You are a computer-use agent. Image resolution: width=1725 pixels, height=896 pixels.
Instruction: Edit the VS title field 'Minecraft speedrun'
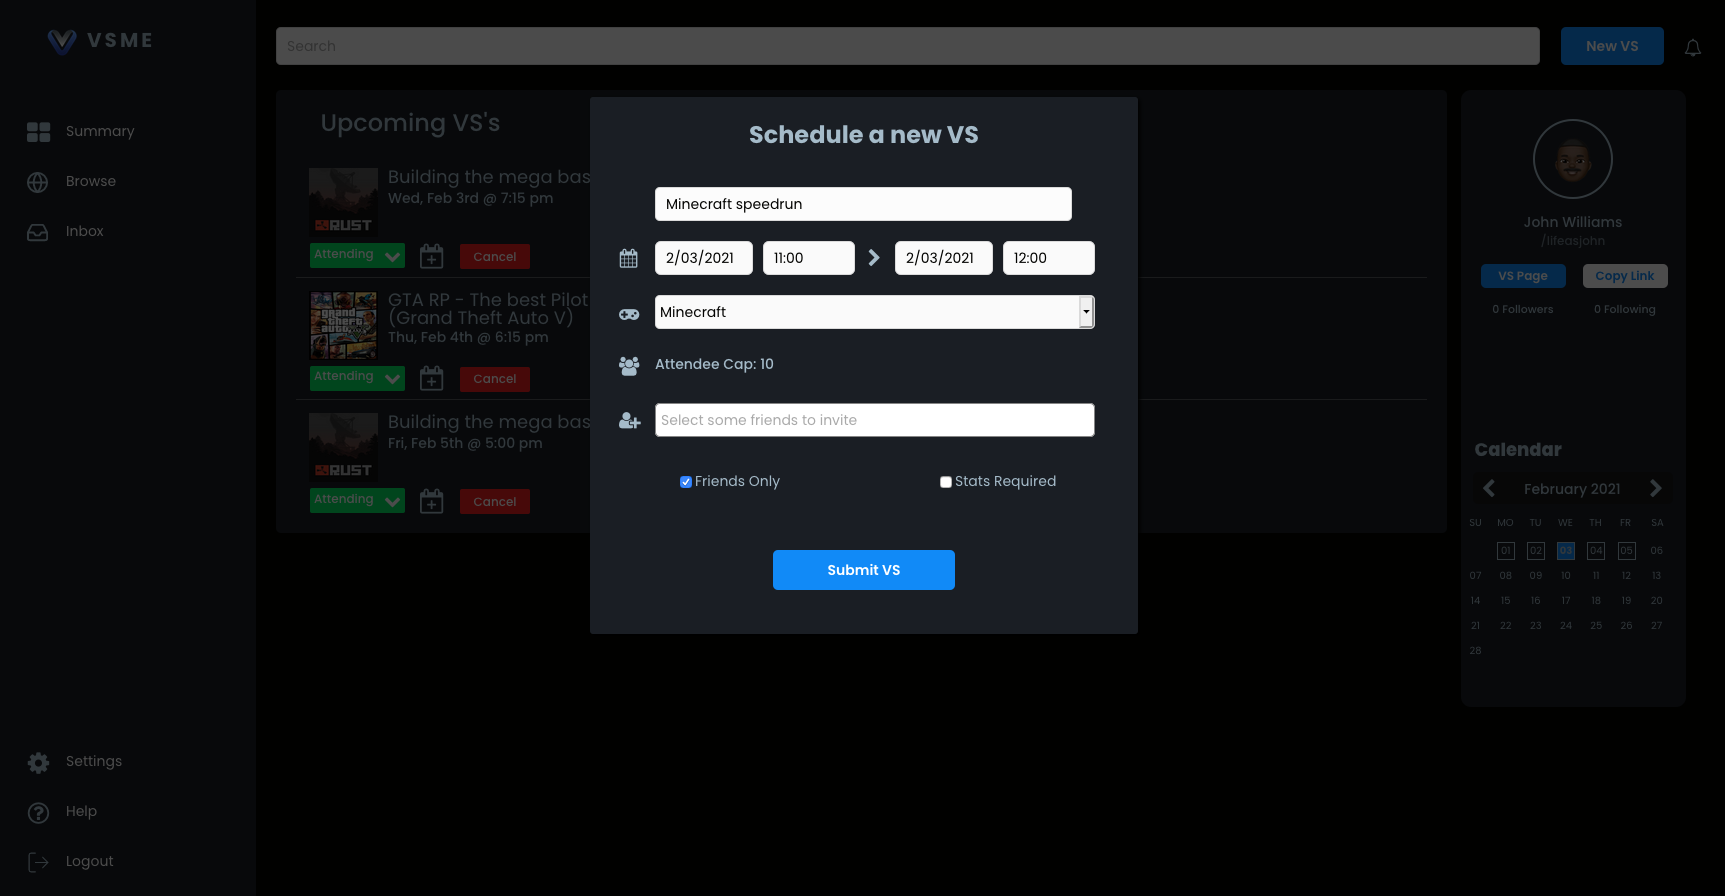pos(863,204)
